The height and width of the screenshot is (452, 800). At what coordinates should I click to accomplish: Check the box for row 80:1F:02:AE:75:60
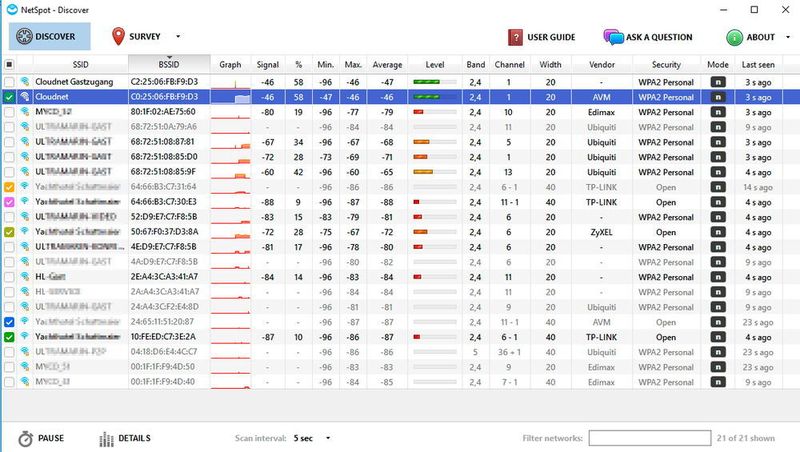9,112
